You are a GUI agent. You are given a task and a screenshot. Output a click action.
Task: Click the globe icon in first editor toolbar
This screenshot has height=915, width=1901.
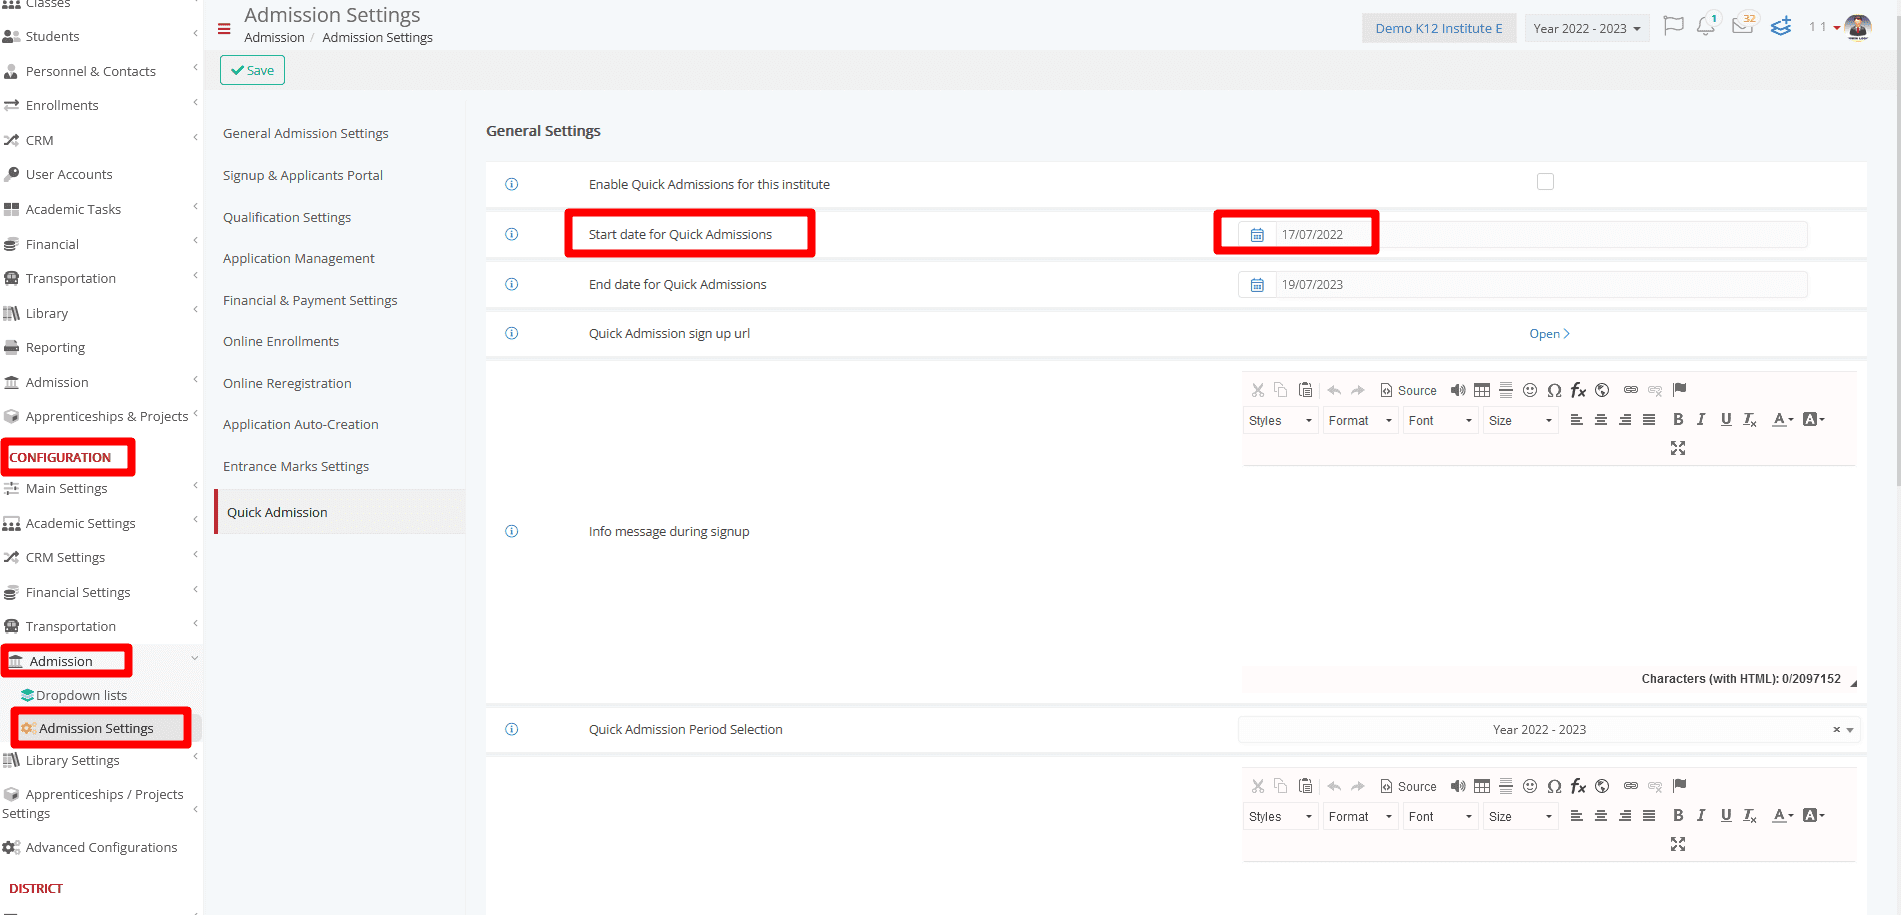(1602, 390)
